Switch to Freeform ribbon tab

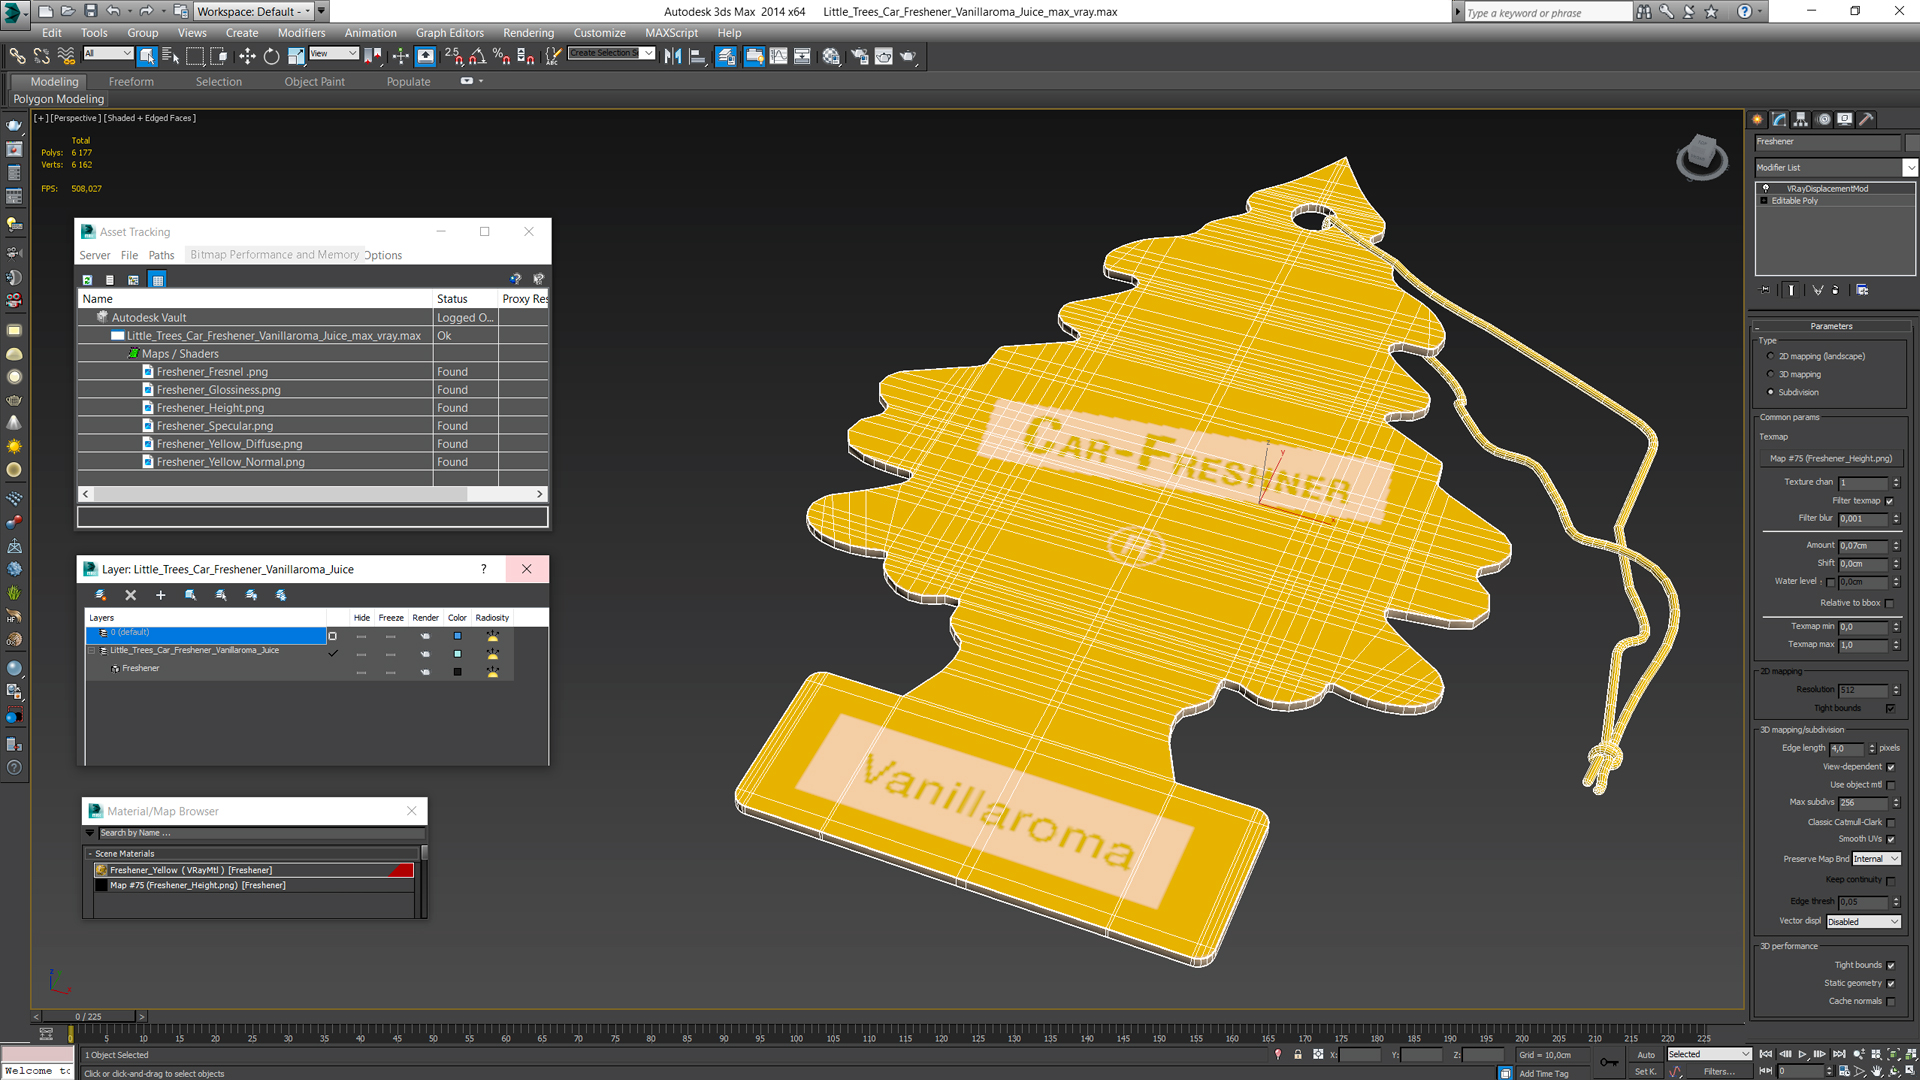point(131,82)
